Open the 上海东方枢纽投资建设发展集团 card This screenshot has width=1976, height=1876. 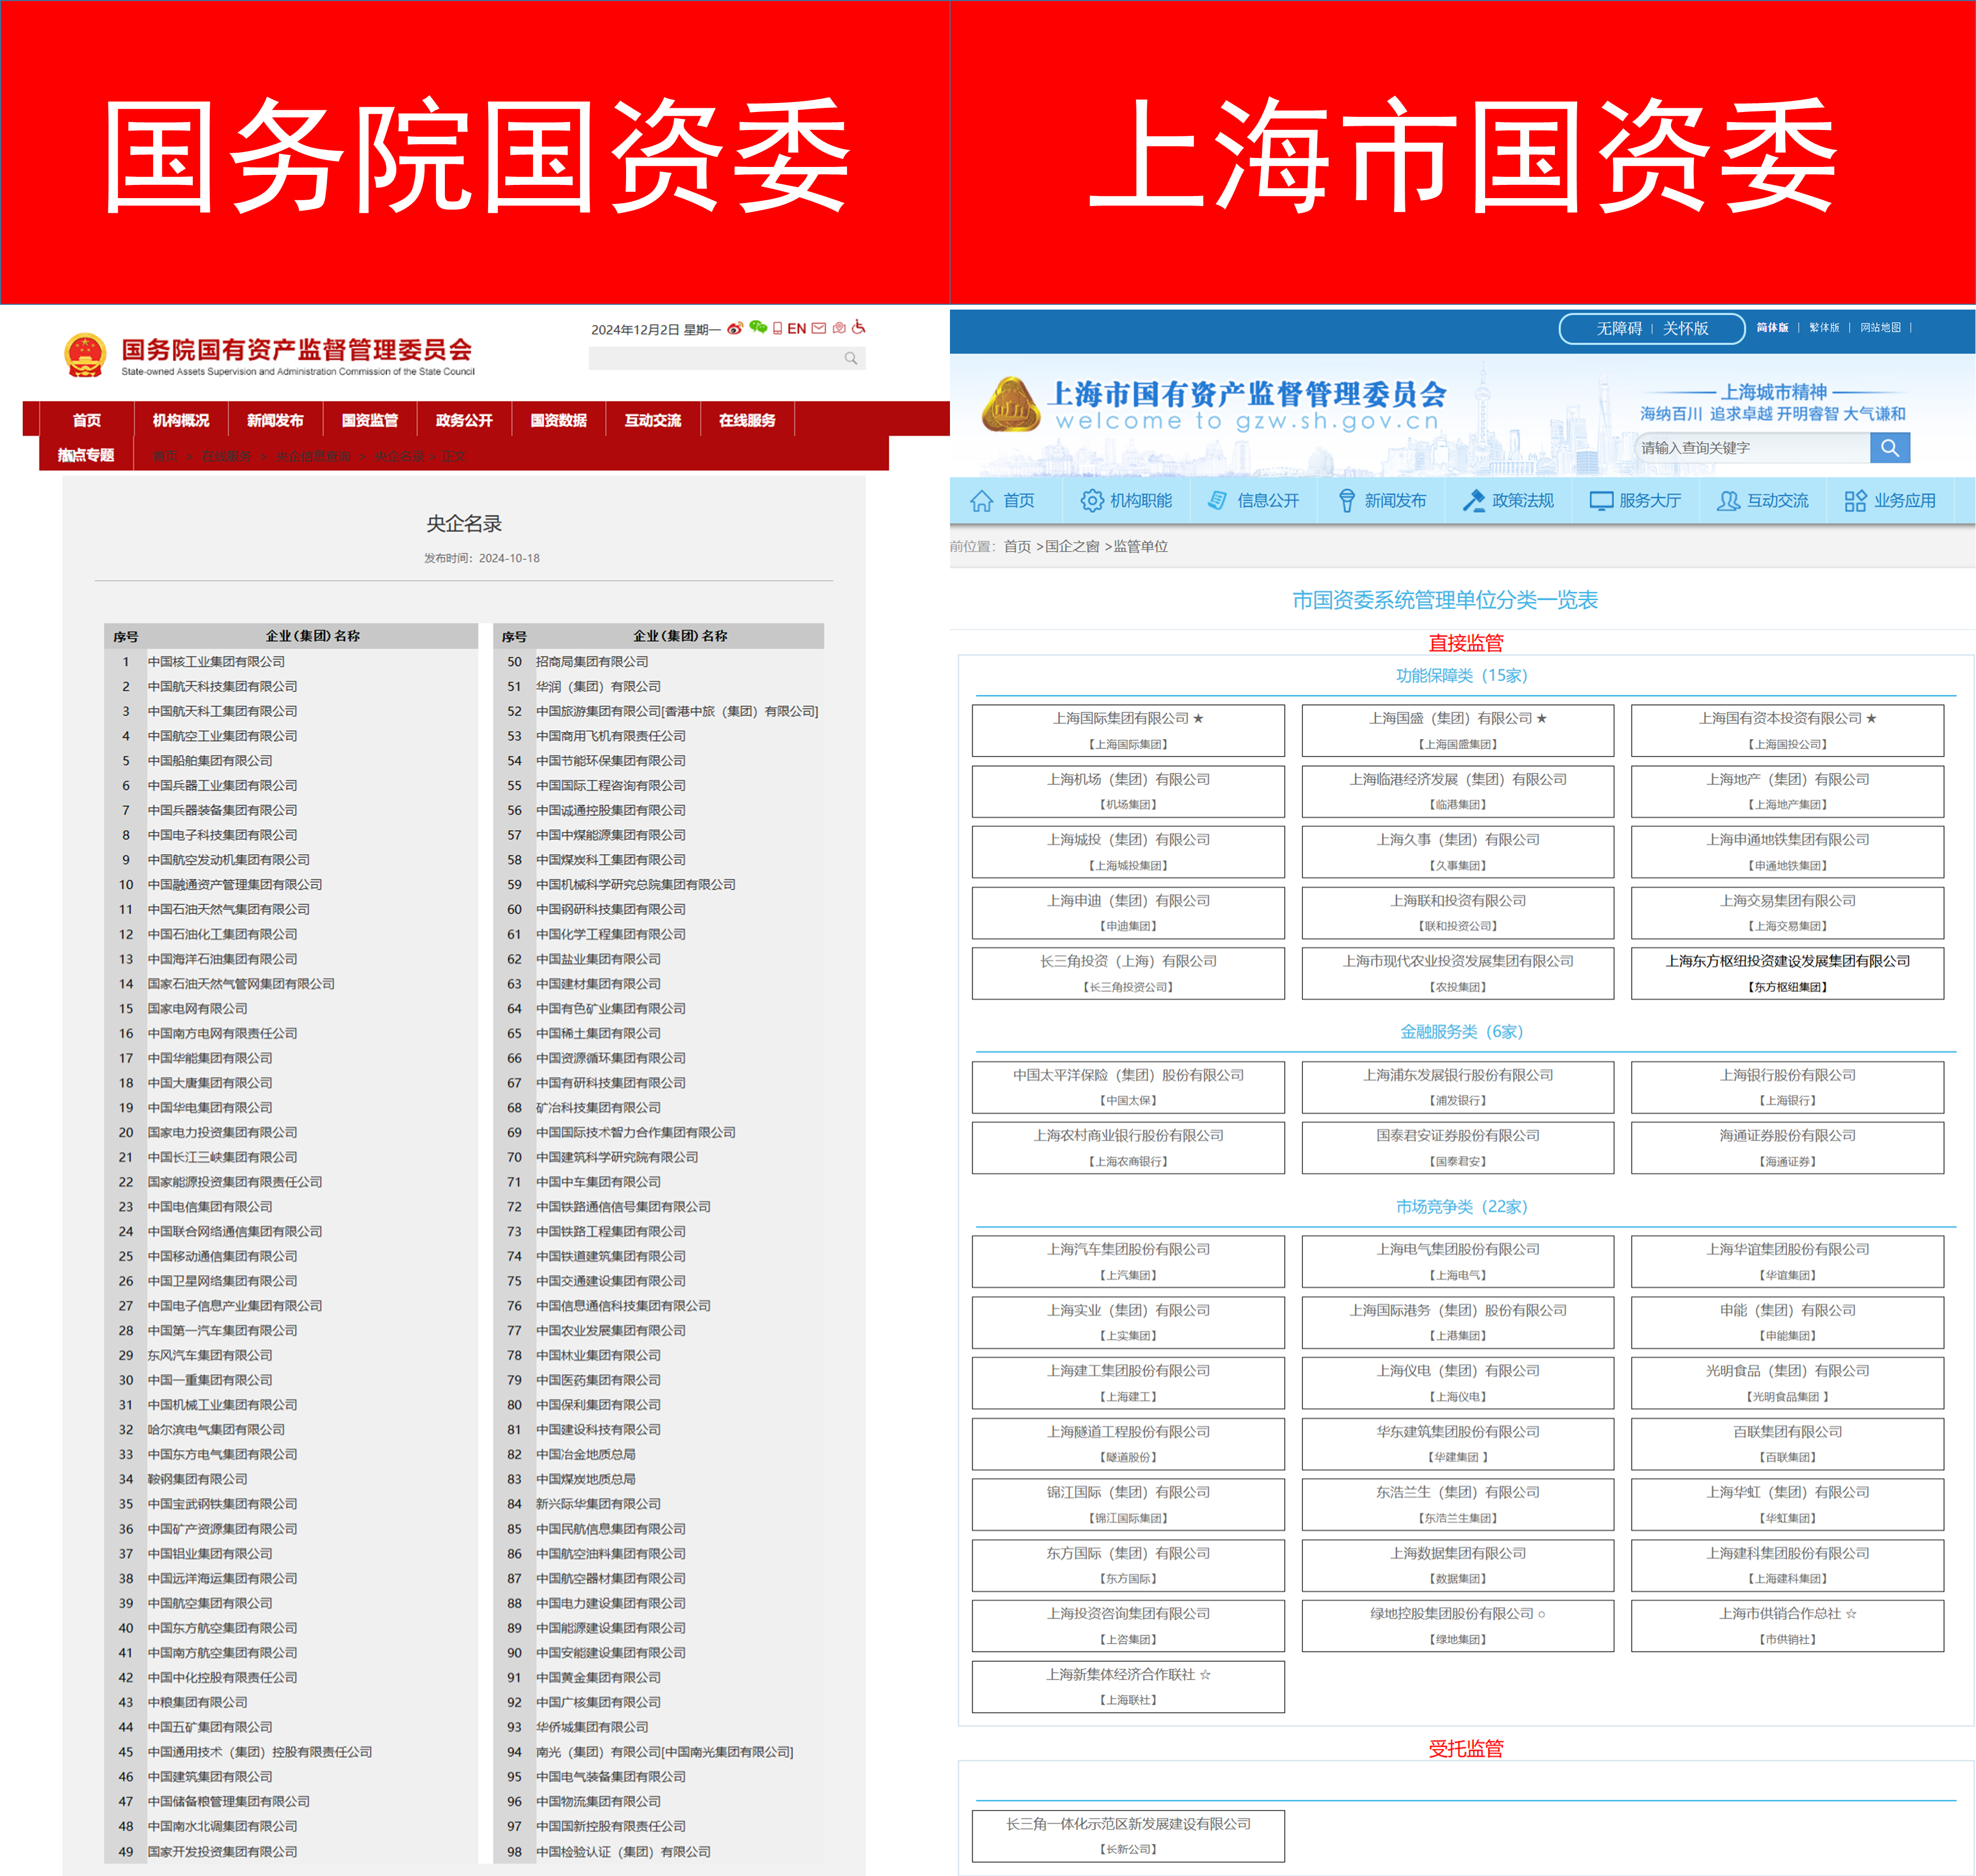pos(1787,973)
